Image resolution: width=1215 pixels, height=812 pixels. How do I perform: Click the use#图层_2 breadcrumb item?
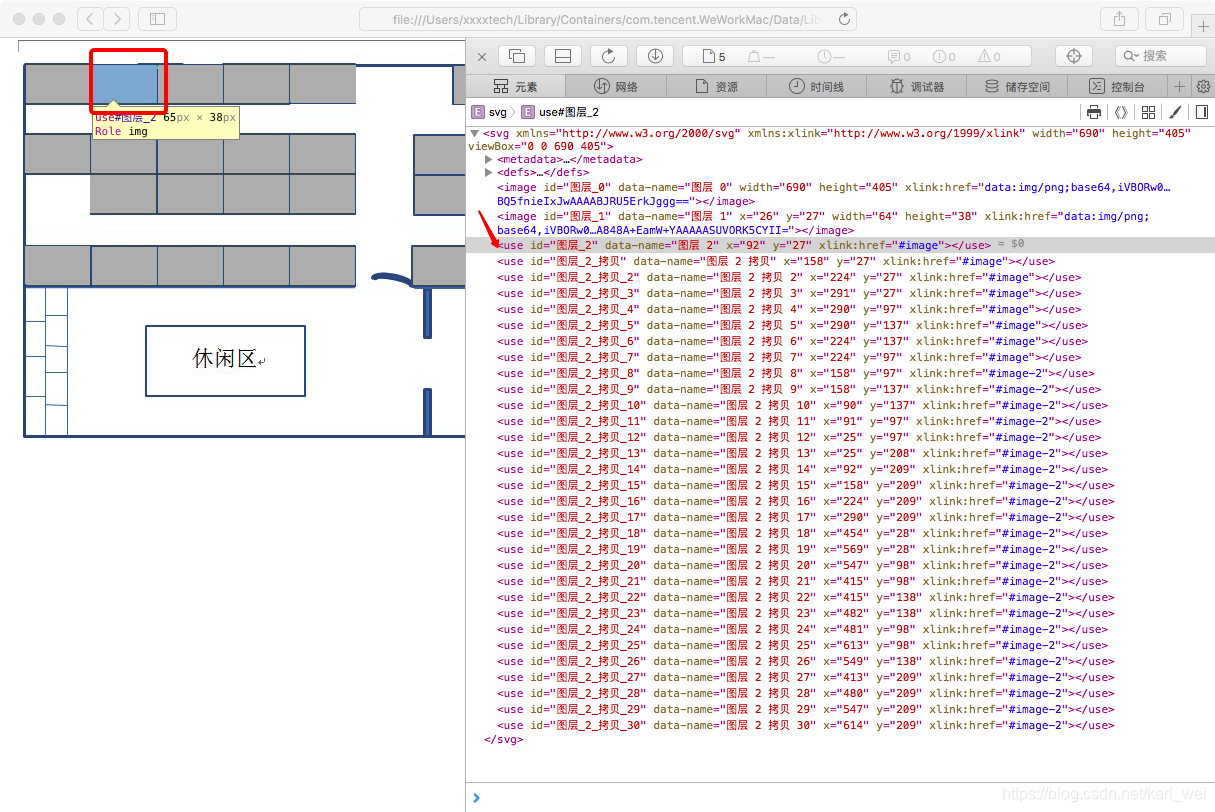[561, 112]
